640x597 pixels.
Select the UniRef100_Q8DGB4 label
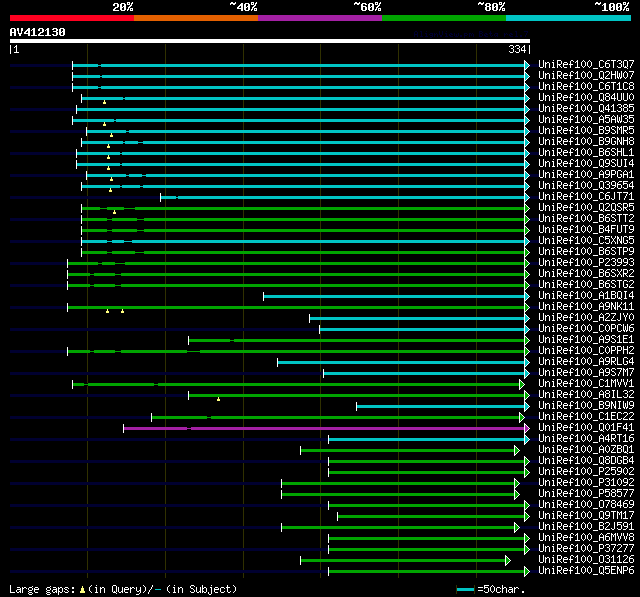pyautogui.click(x=586, y=461)
